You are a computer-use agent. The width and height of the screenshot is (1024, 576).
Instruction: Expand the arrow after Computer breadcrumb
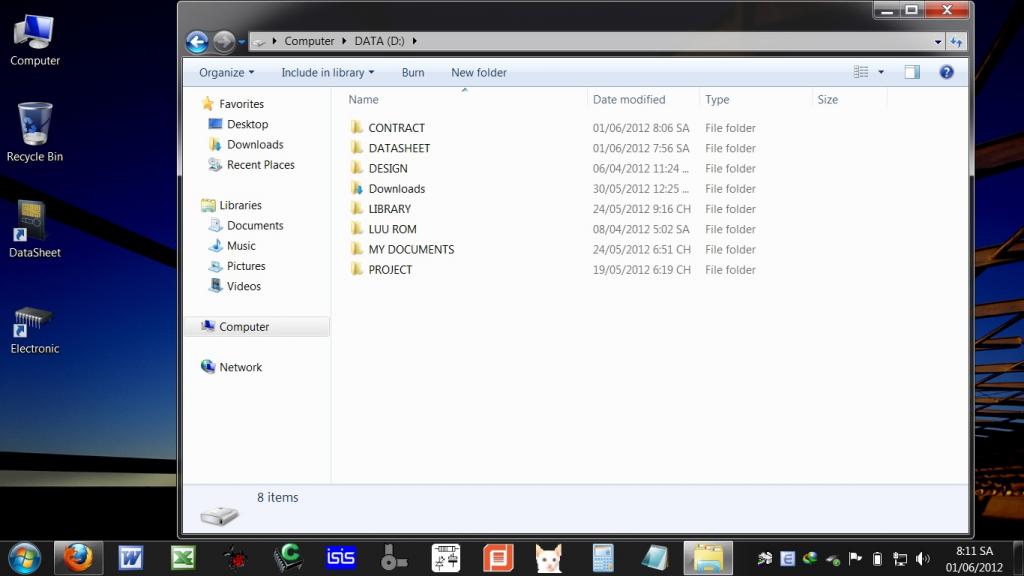[x=344, y=41]
